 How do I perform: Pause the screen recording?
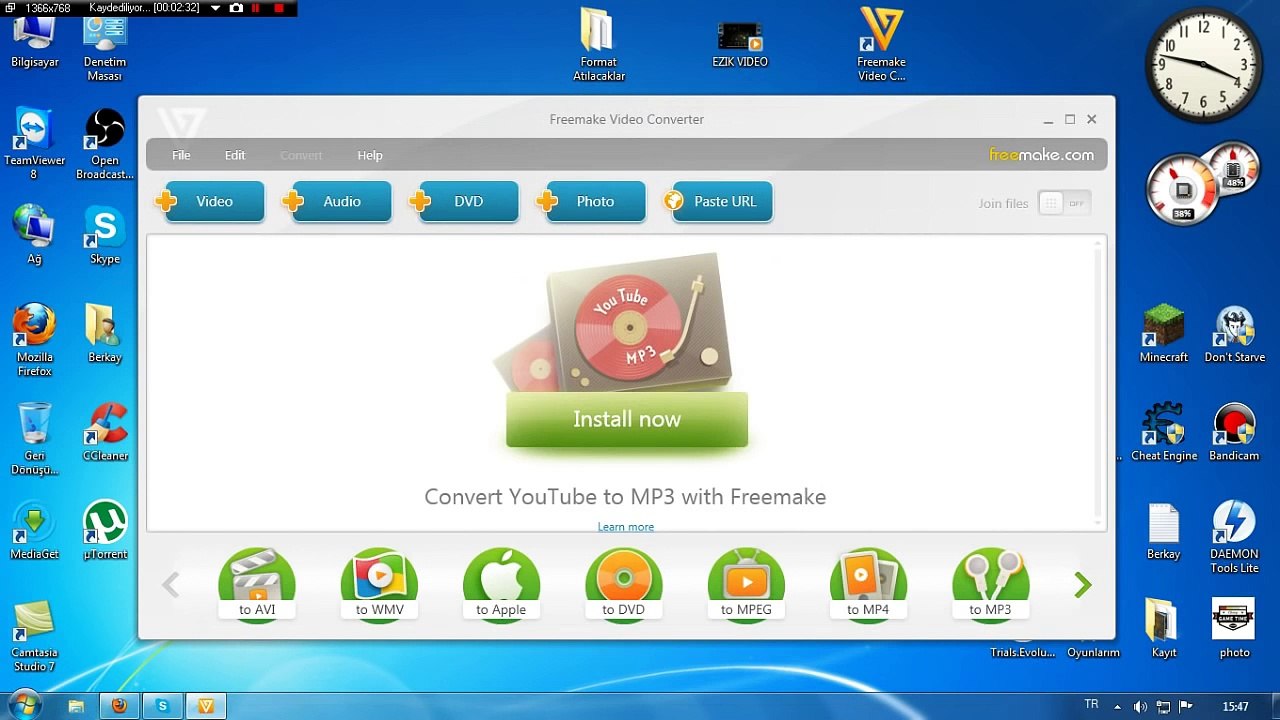(256, 8)
